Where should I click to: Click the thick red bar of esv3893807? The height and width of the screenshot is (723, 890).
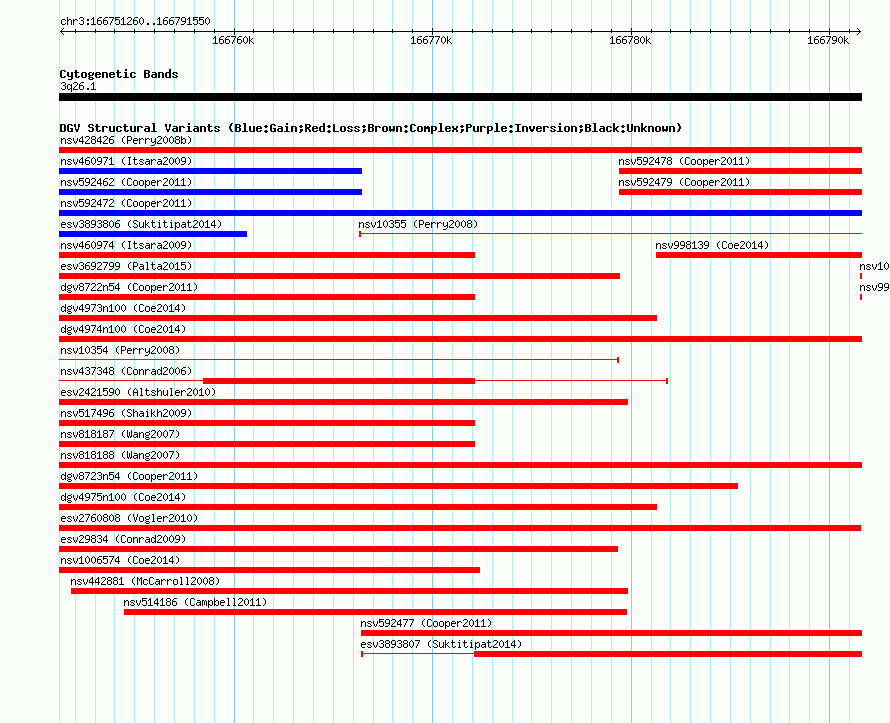[x=668, y=654]
